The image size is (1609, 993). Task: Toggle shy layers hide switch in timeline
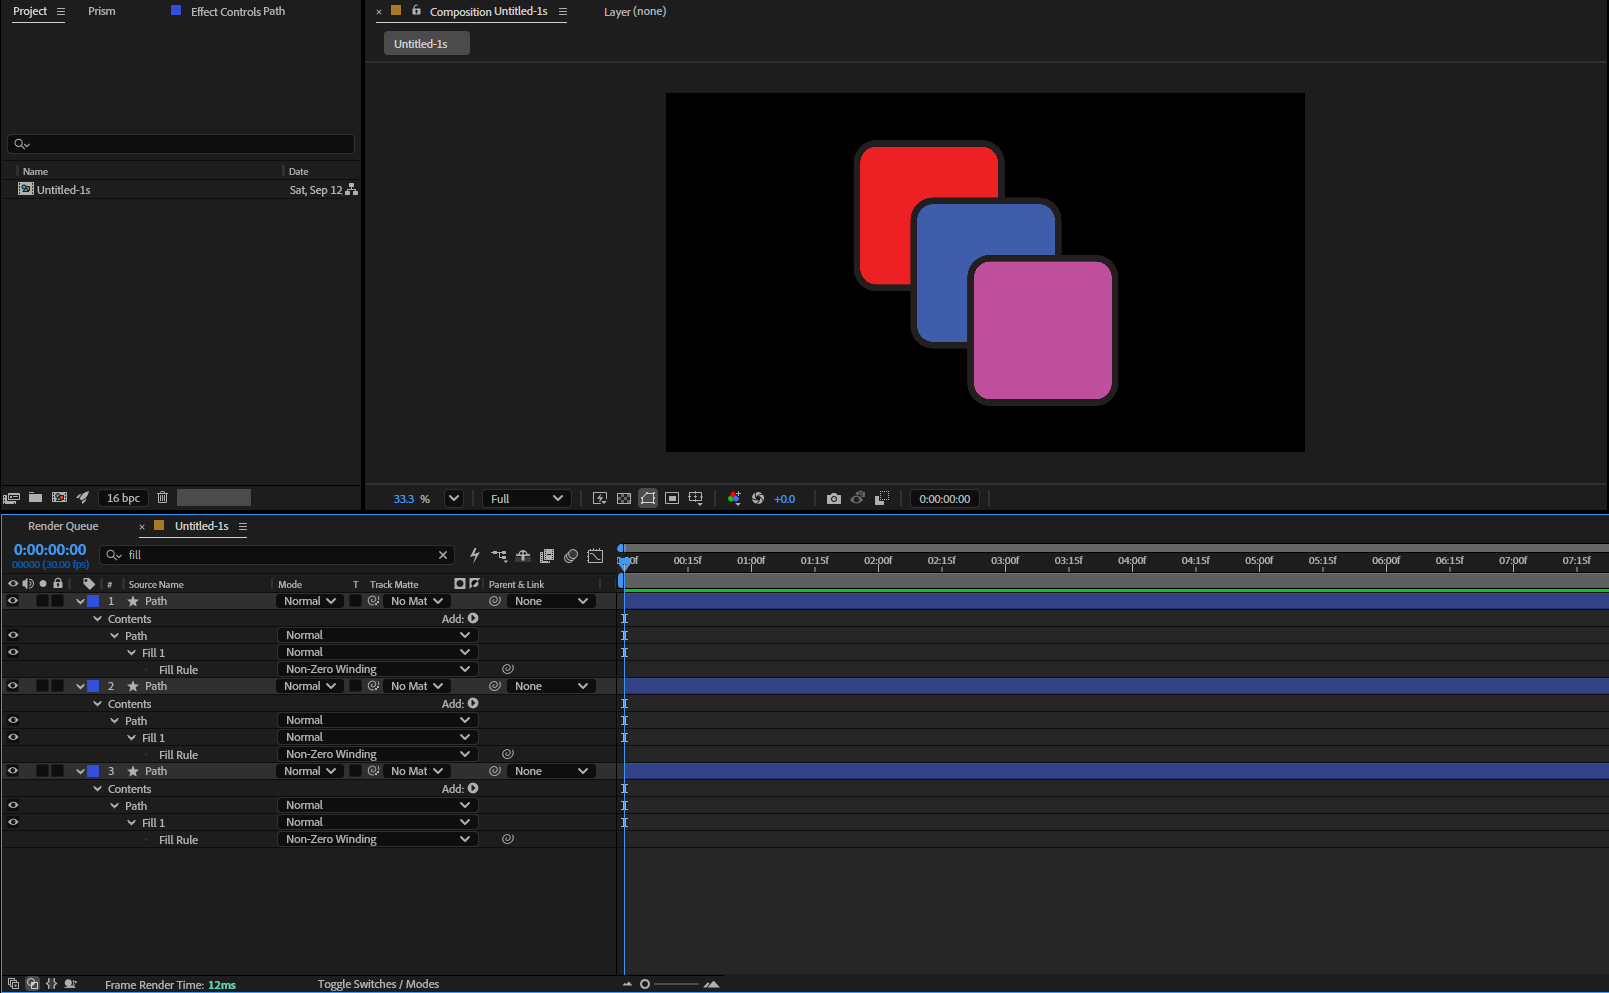(523, 555)
